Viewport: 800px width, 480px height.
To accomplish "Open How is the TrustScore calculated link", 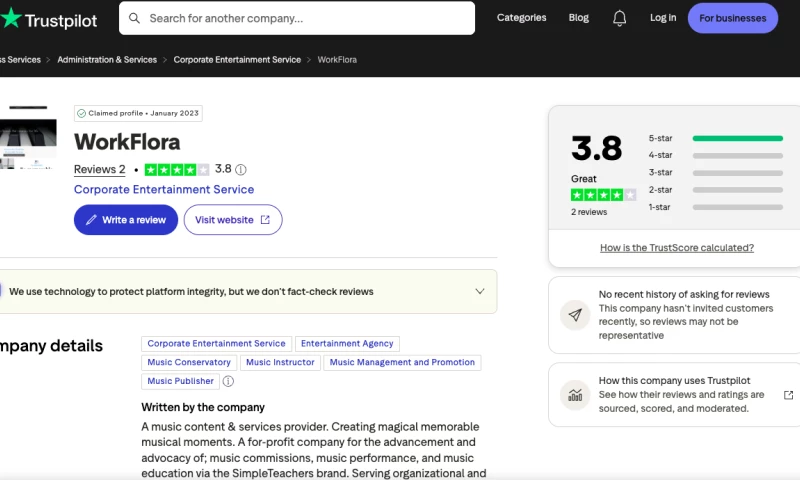I will point(677,248).
